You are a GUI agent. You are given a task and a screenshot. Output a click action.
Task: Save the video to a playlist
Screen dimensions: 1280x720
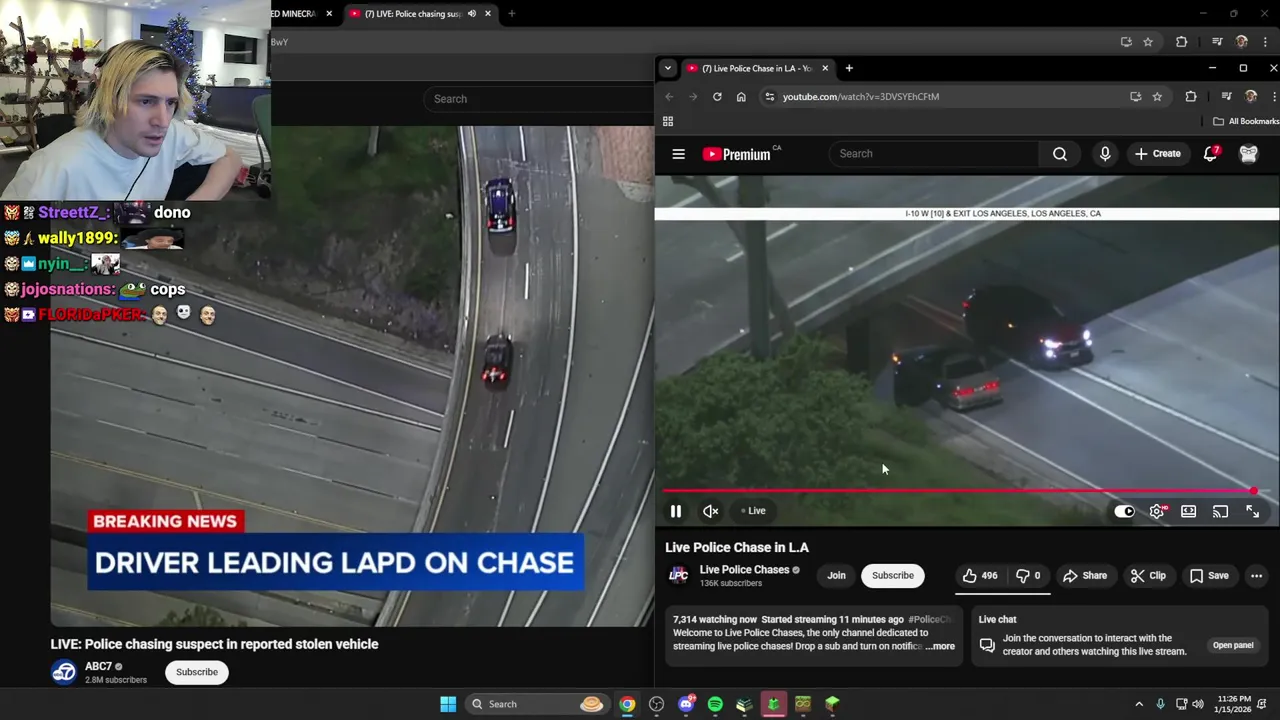(x=1209, y=576)
